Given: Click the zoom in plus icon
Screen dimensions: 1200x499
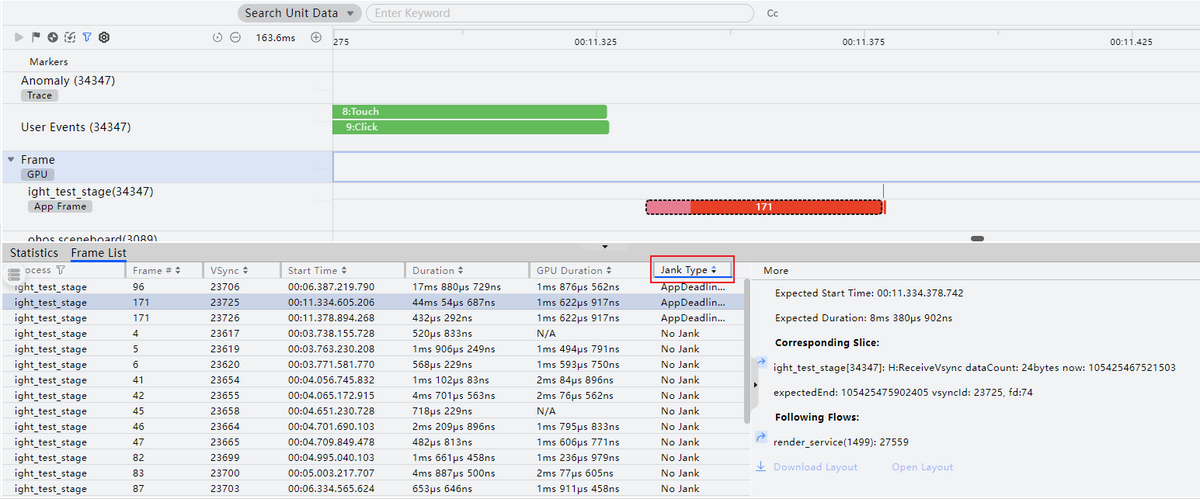Looking at the screenshot, I should tap(316, 37).
